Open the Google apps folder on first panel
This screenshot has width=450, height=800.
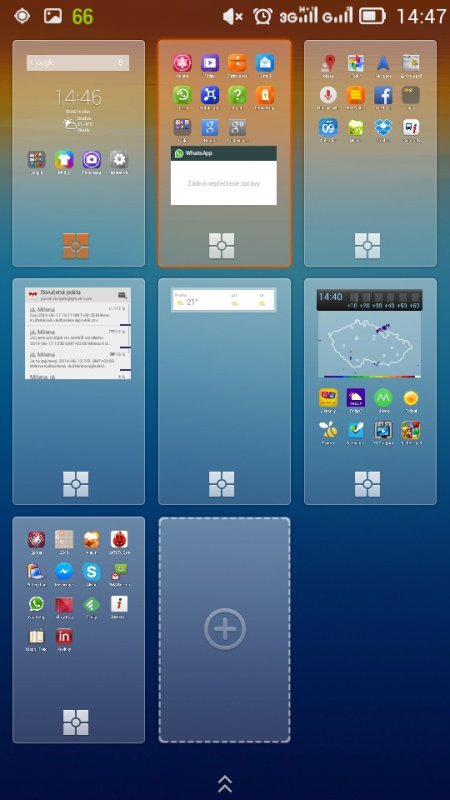tap(36, 160)
